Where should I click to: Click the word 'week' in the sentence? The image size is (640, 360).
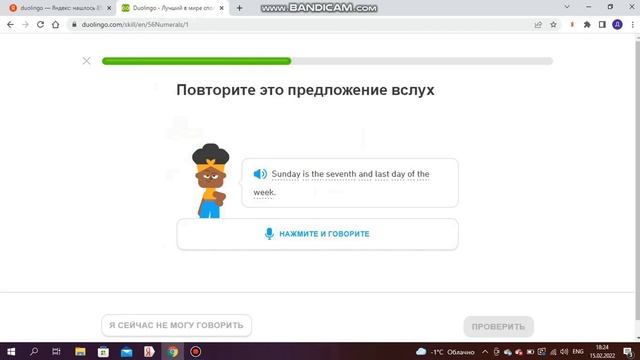coord(263,192)
